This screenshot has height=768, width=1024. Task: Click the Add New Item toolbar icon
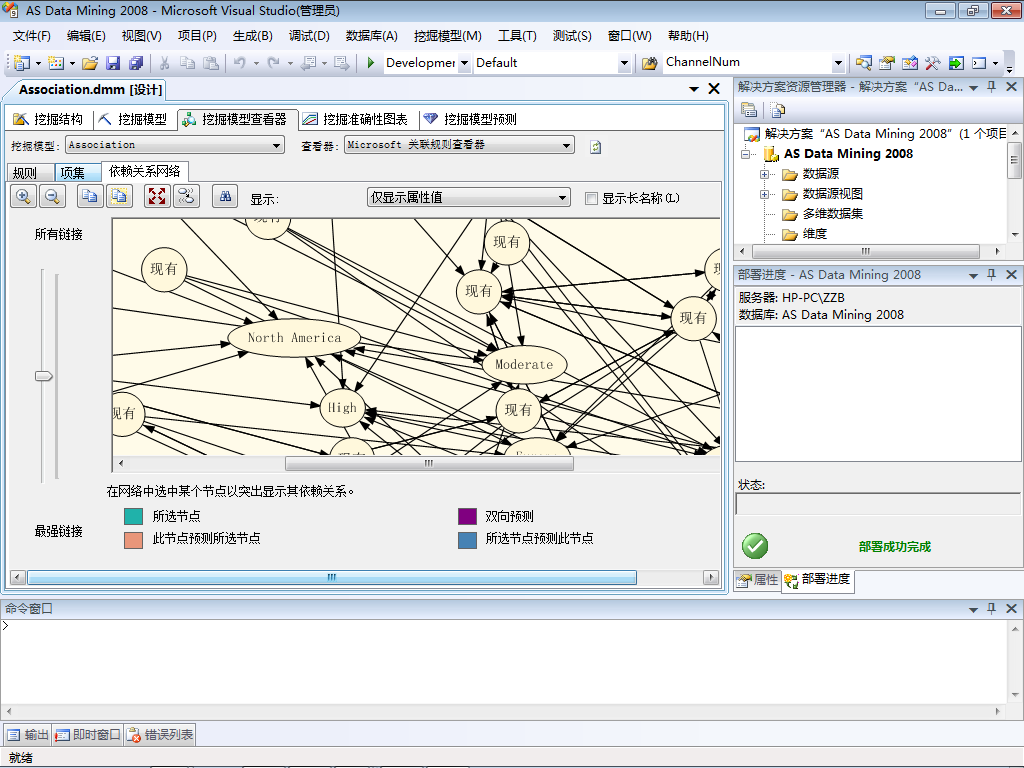tap(56, 63)
